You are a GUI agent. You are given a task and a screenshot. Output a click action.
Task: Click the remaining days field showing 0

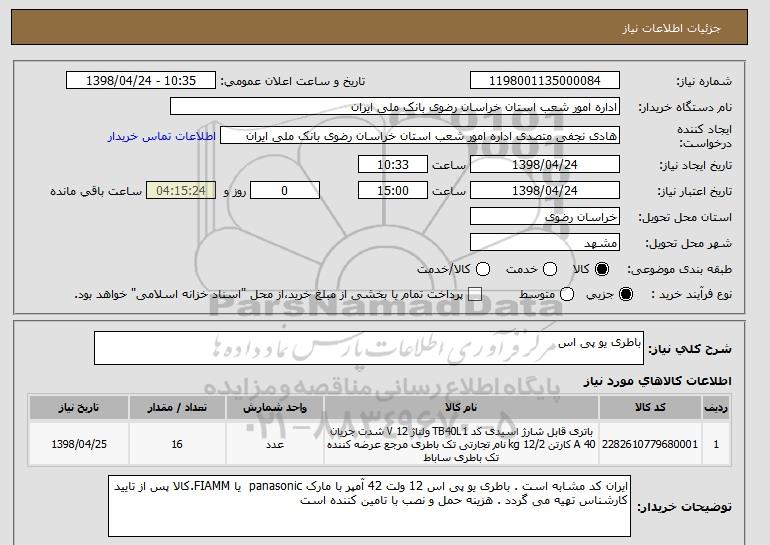pyautogui.click(x=285, y=191)
